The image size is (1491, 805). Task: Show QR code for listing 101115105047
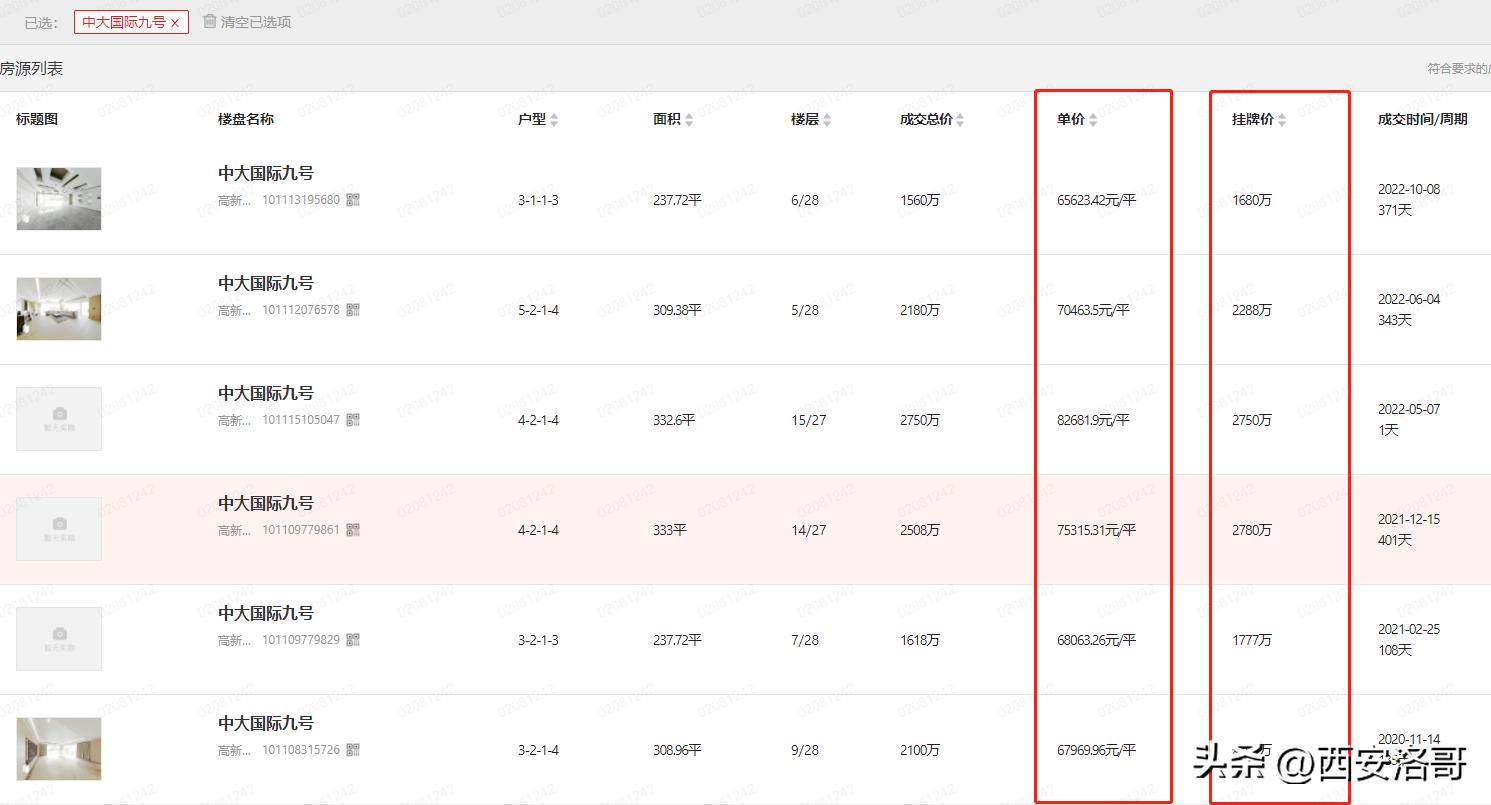353,420
